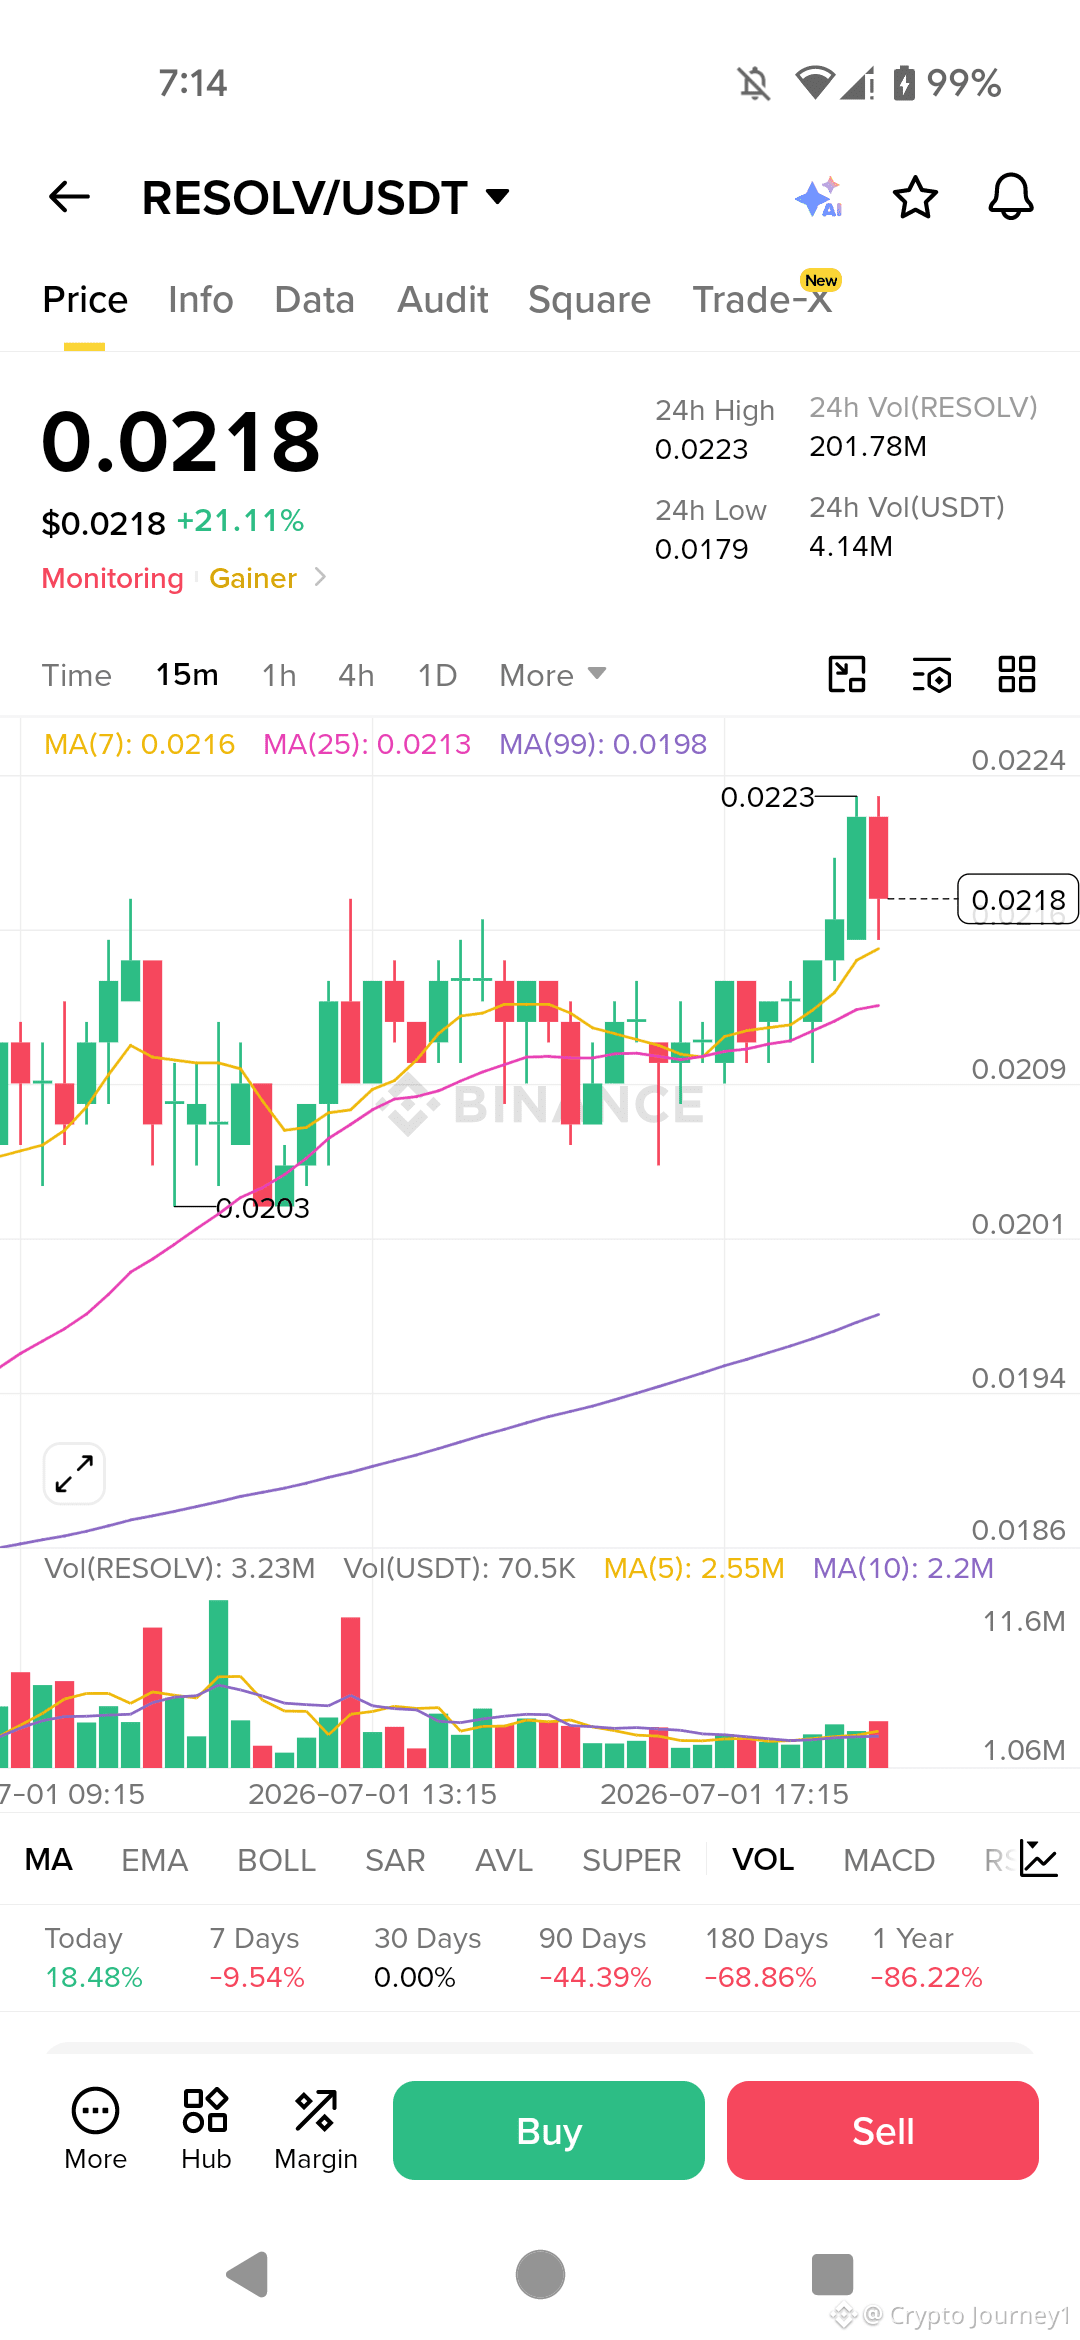Screen dimensions: 1080x2340
Task: Set a price alert with bell icon
Action: click(x=1011, y=196)
